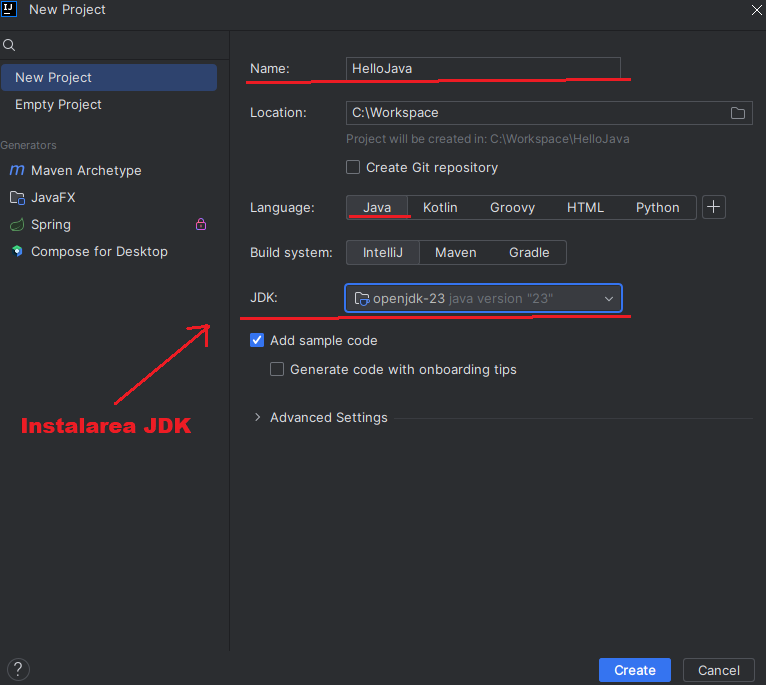Click the Location: label
The height and width of the screenshot is (685, 766).
tap(278, 113)
